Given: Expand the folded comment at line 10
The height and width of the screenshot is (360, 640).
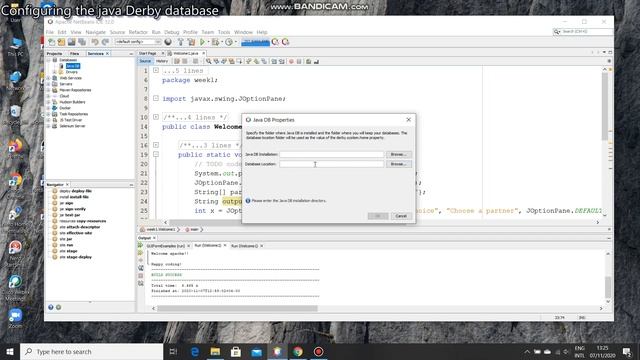Looking at the screenshot, I should 156,117.
